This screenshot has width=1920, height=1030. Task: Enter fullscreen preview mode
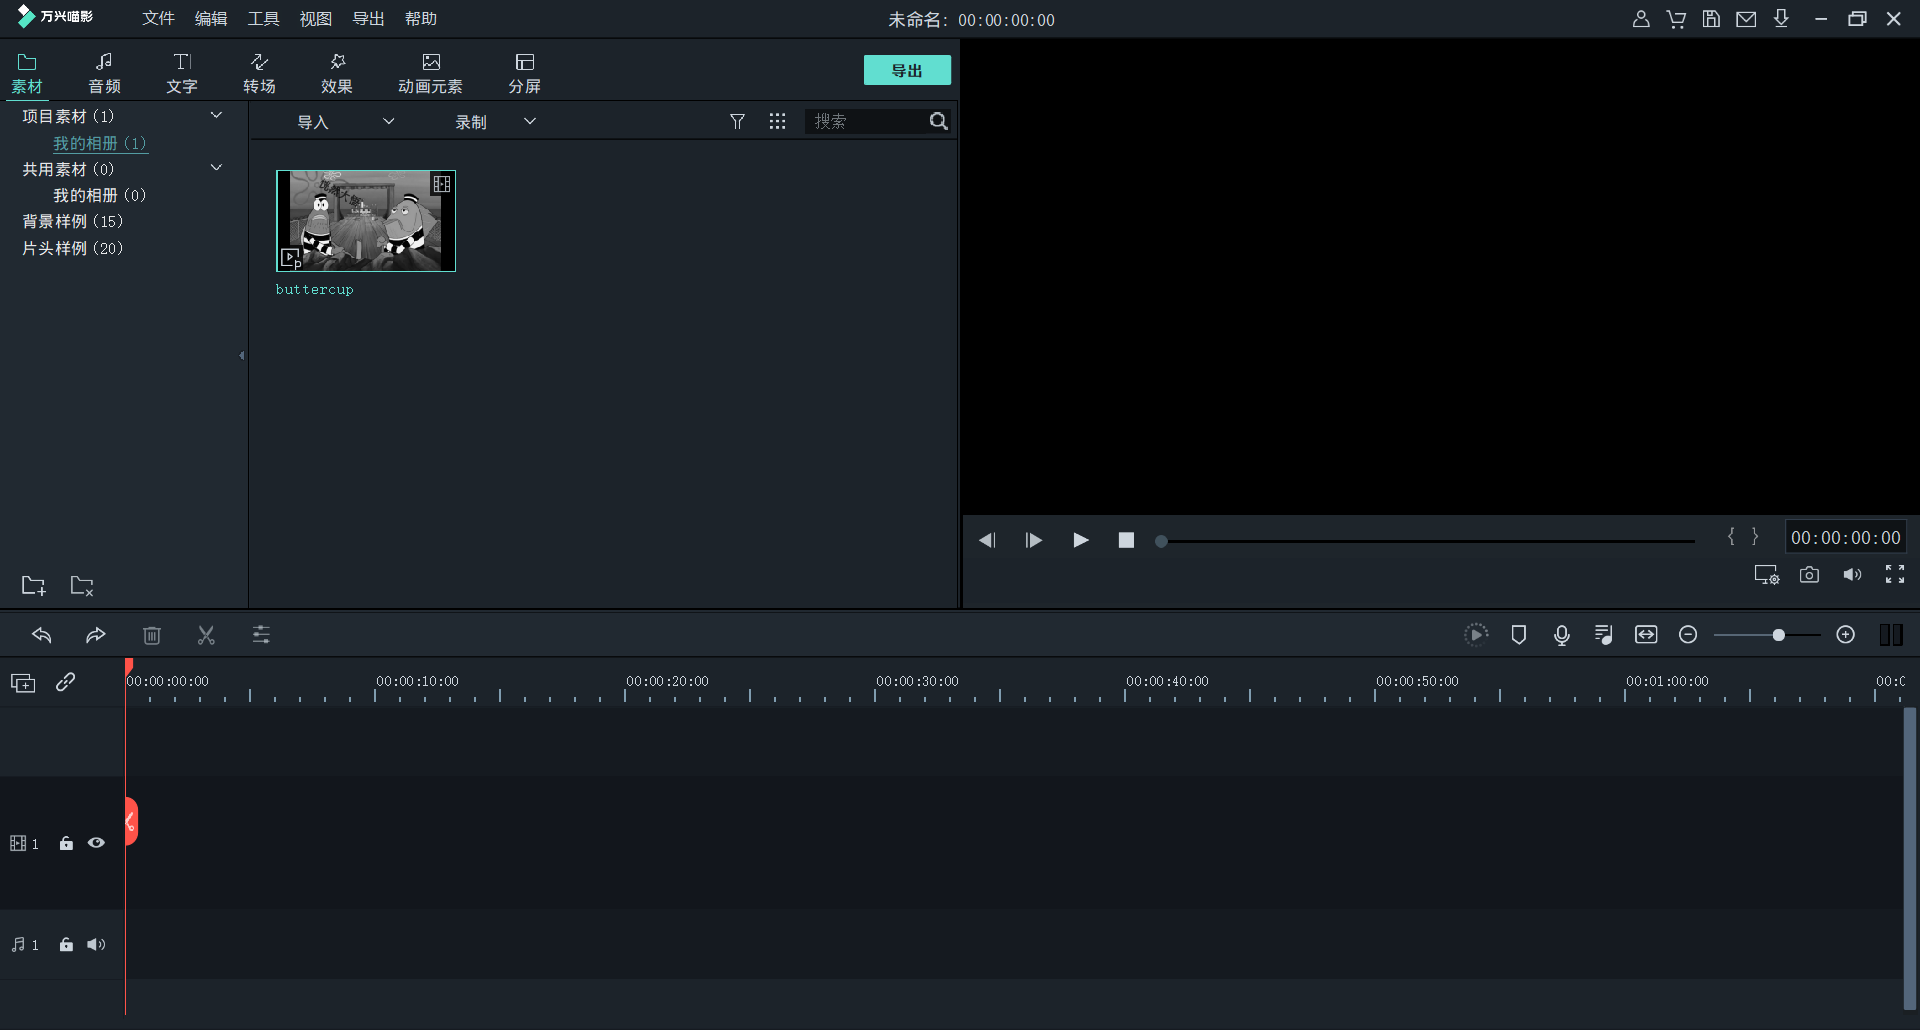click(1895, 574)
